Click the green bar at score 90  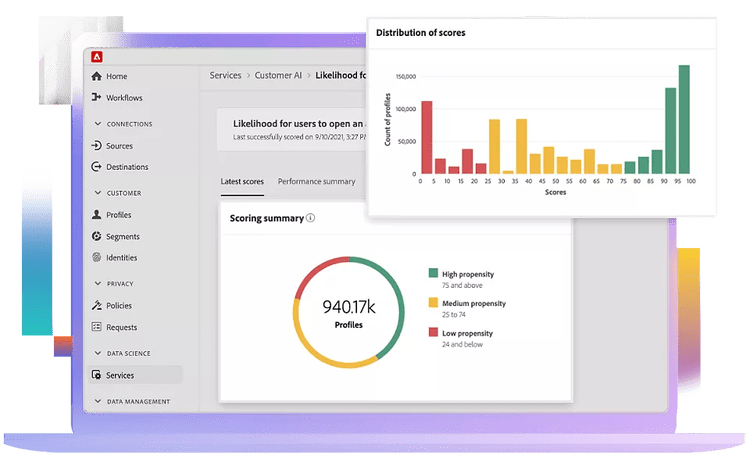[671, 131]
